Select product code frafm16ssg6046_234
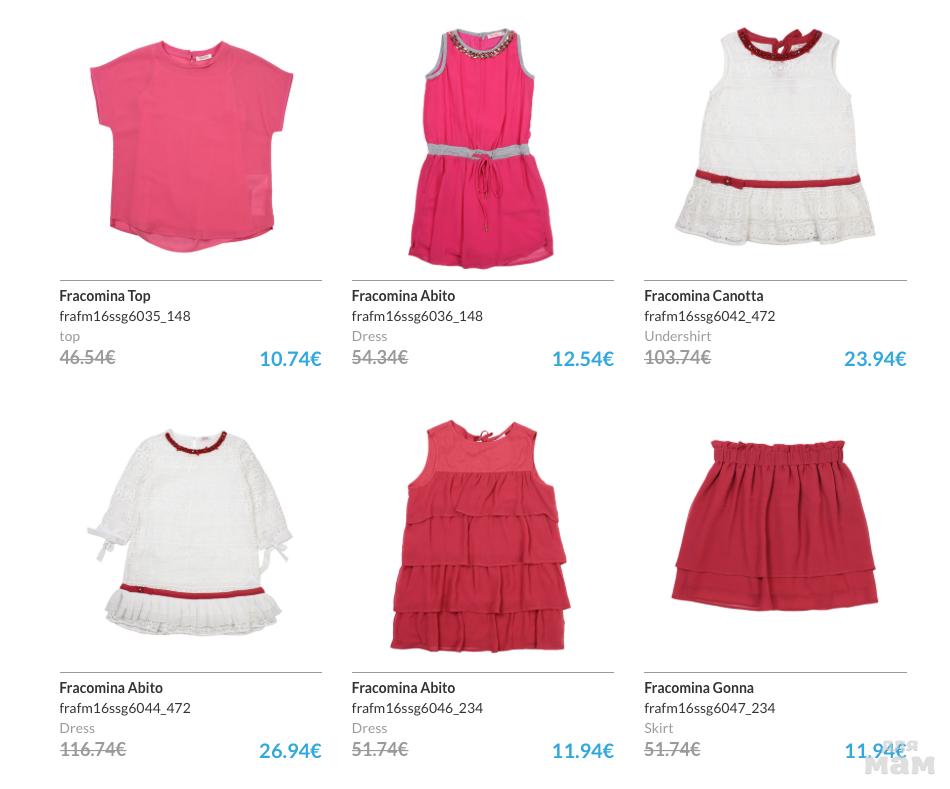Image resolution: width=950 pixels, height=789 pixels. [x=417, y=708]
